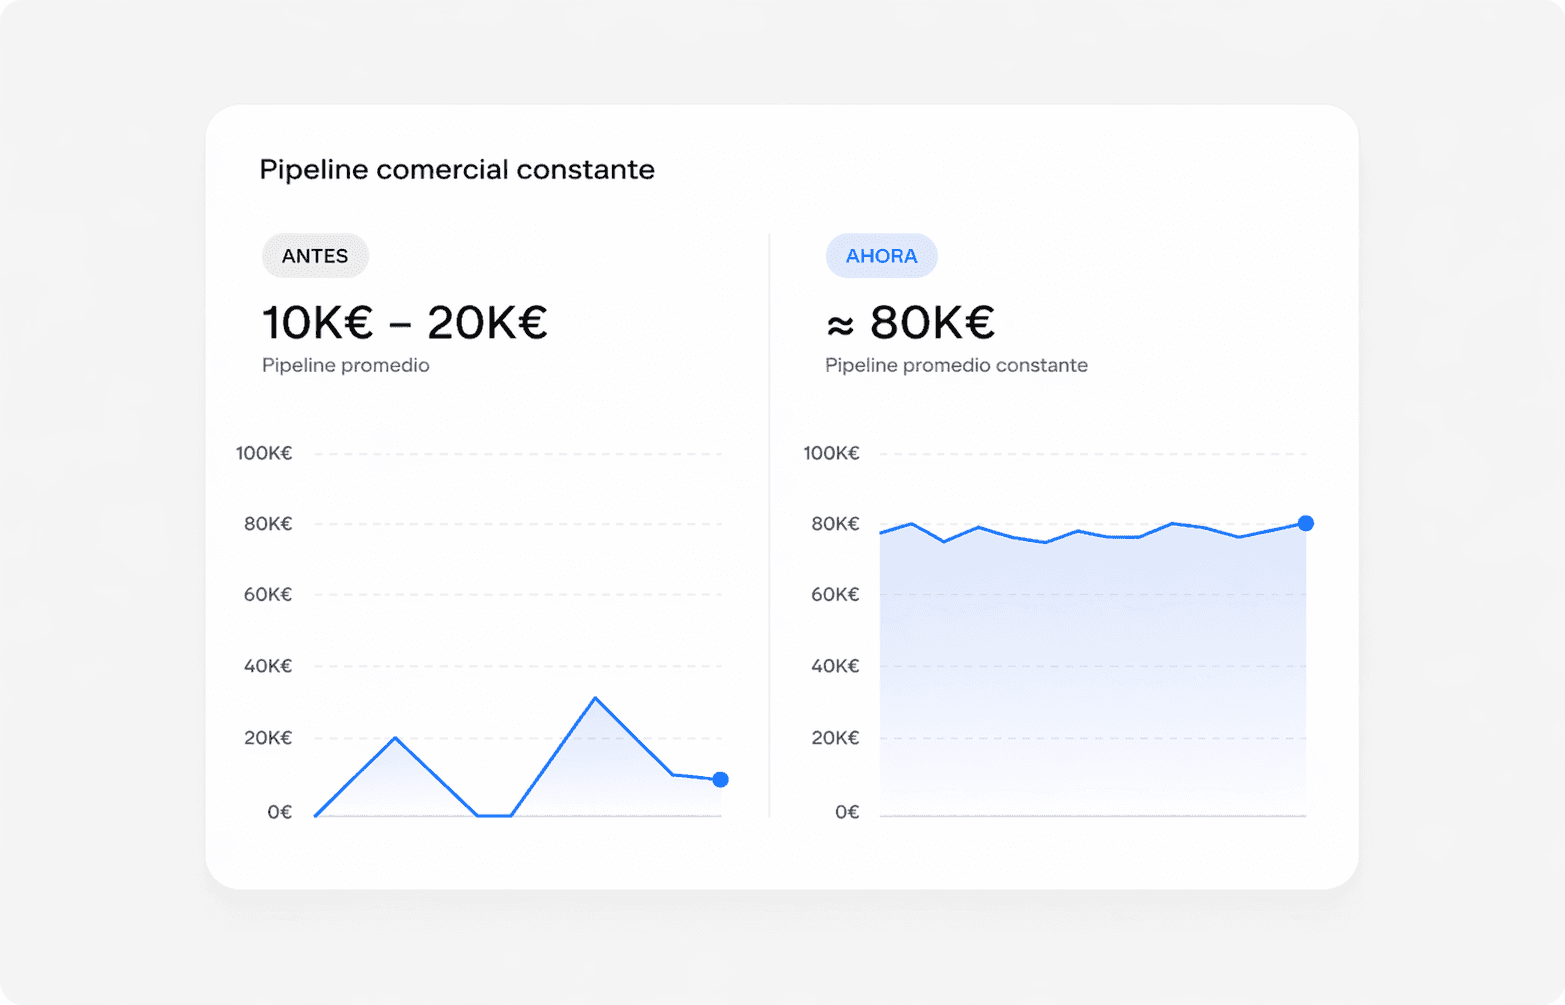The width and height of the screenshot is (1565, 1005).
Task: Click the 10K€ – 20K€ value text
Action: click(403, 321)
